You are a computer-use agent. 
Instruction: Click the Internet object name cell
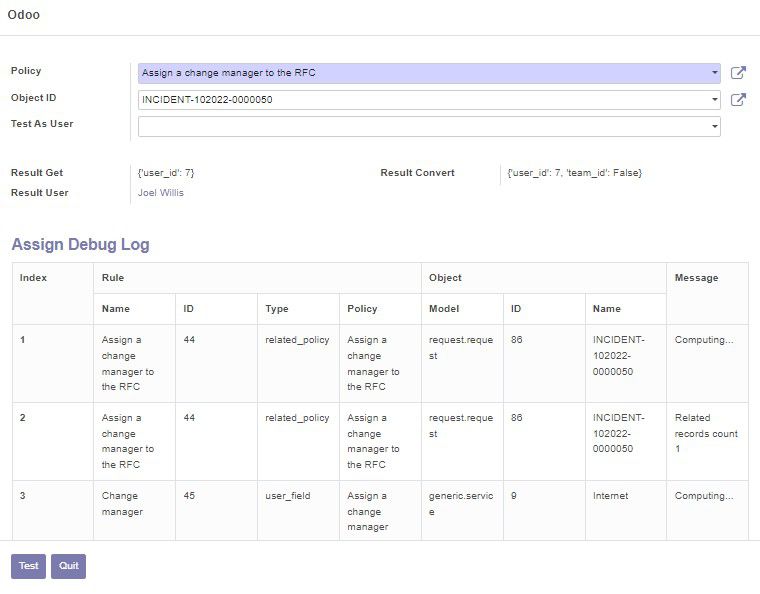[610, 496]
